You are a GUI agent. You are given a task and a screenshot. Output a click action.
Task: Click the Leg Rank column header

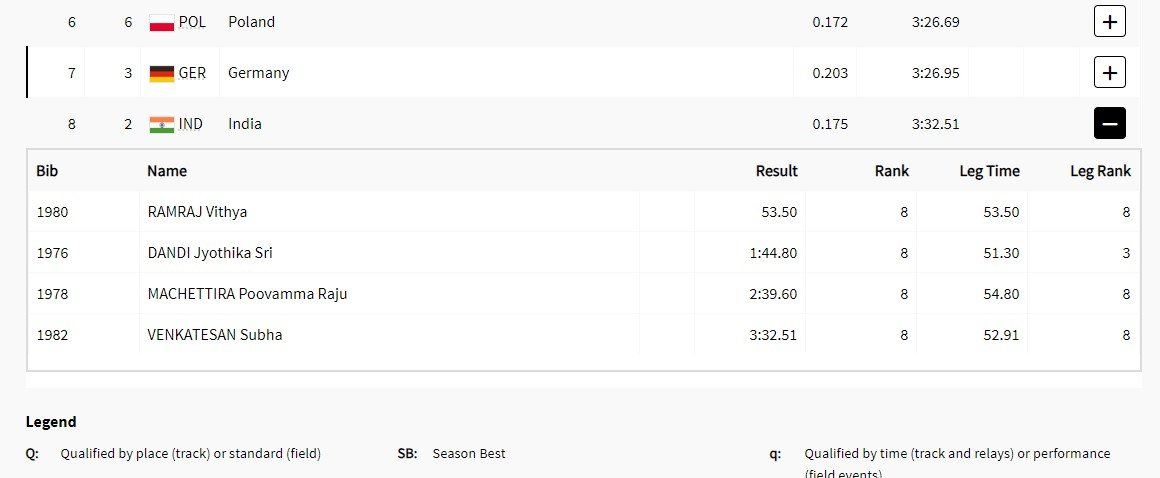point(1100,171)
